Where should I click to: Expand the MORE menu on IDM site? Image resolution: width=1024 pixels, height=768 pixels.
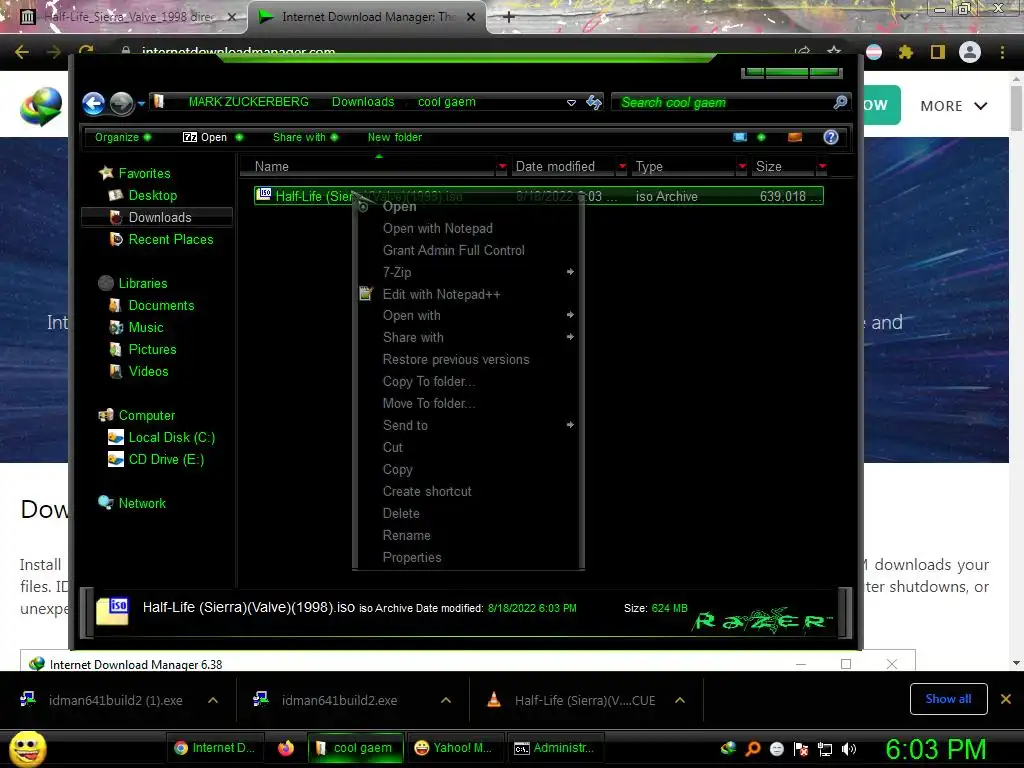pos(953,106)
